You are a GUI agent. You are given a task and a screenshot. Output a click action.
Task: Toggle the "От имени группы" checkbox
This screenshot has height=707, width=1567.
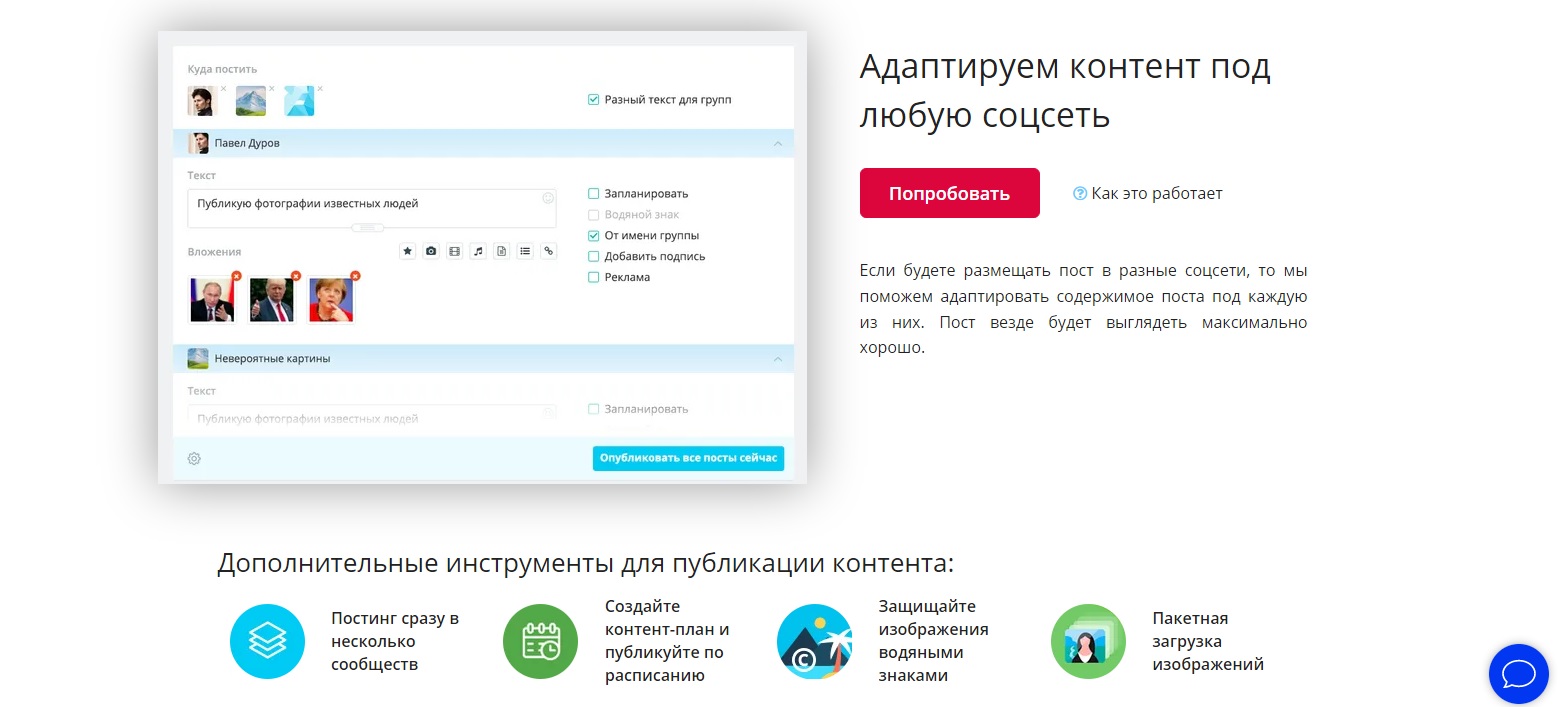594,236
